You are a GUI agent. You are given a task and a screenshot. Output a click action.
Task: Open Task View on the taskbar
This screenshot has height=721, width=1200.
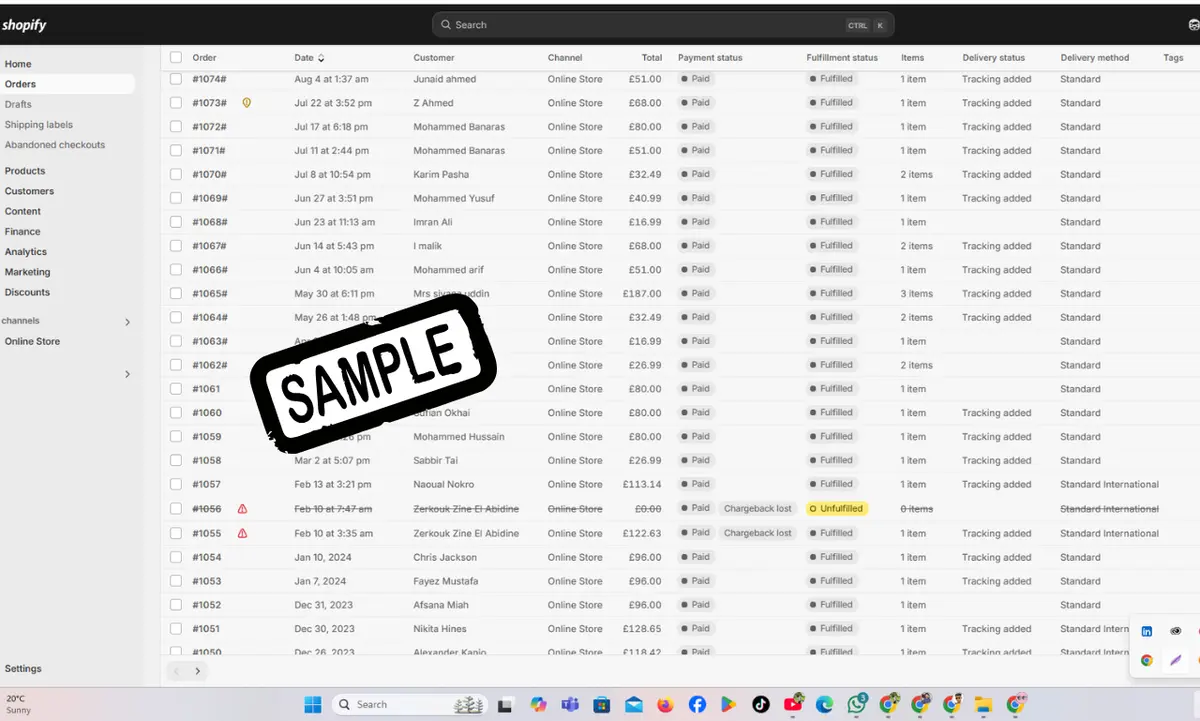pos(507,704)
